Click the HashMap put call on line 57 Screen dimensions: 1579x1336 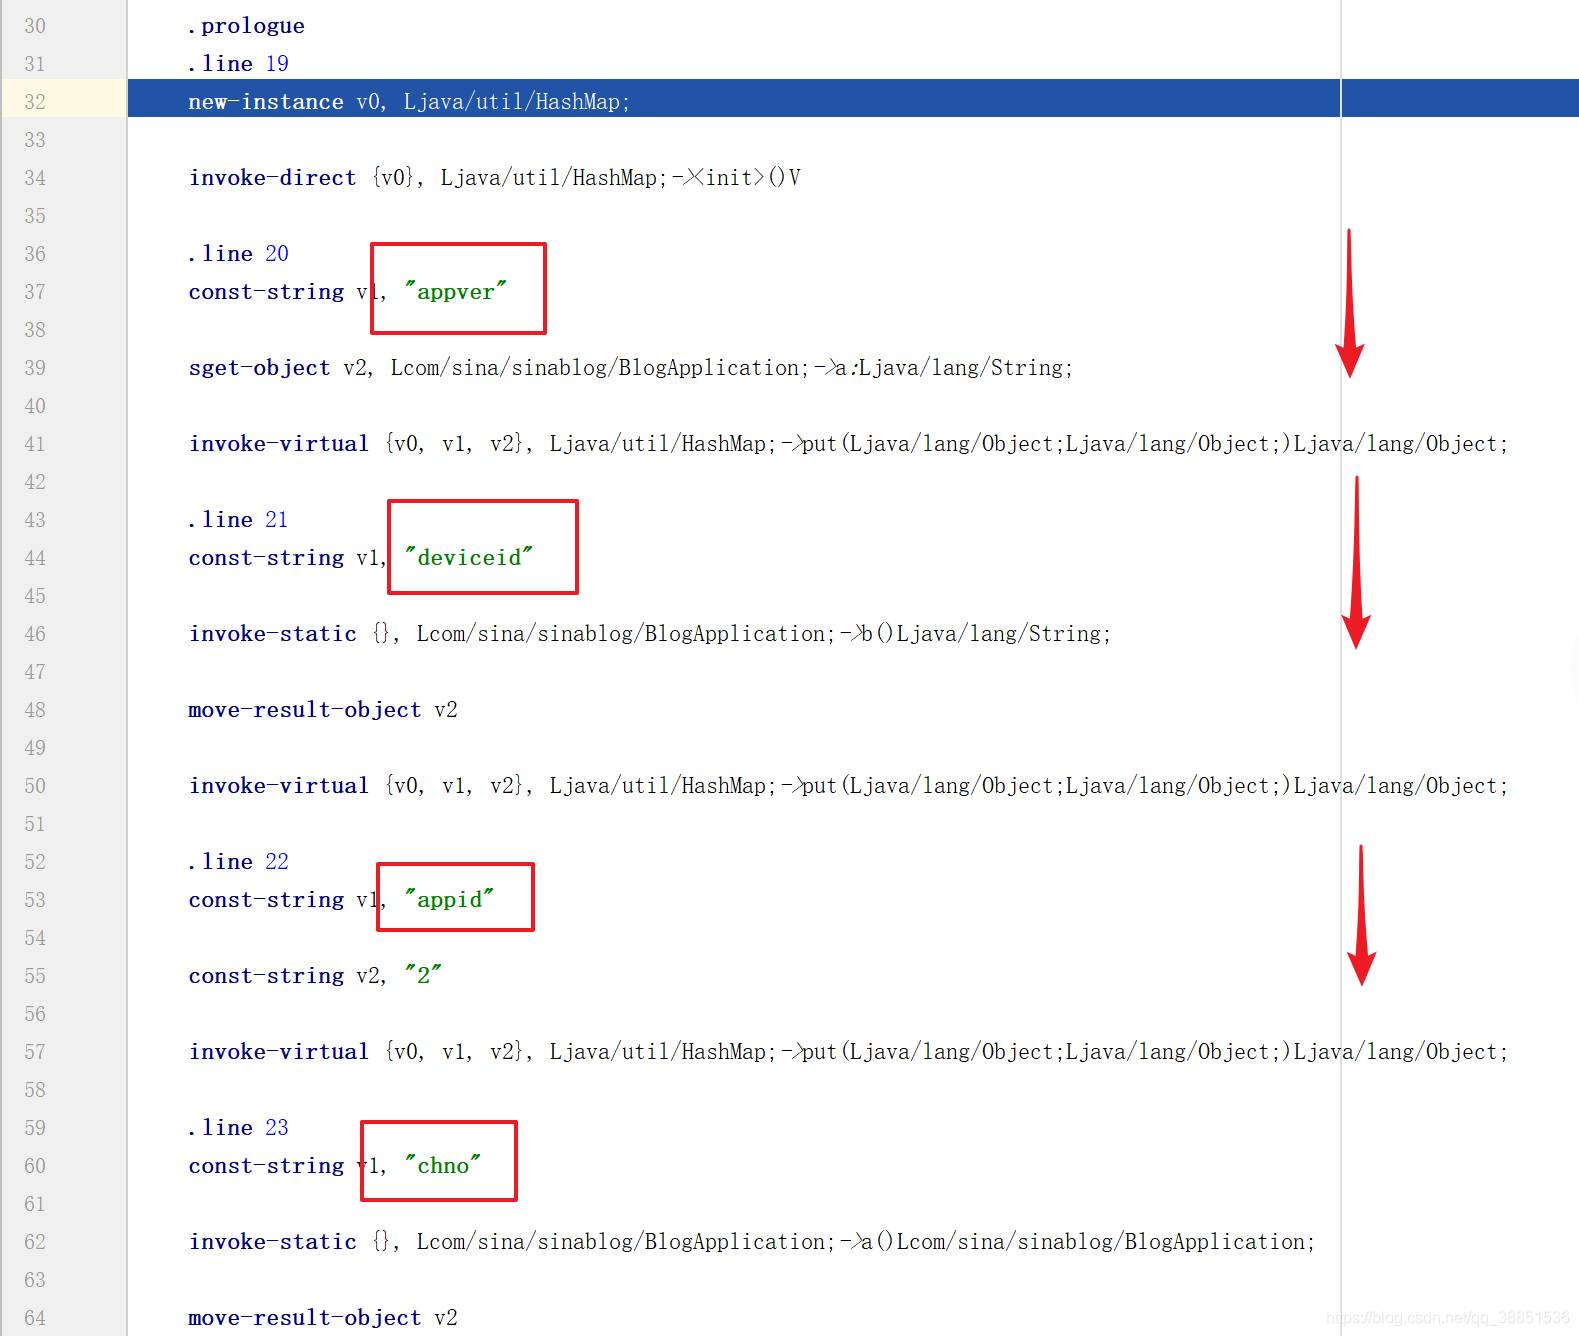tap(848, 1052)
